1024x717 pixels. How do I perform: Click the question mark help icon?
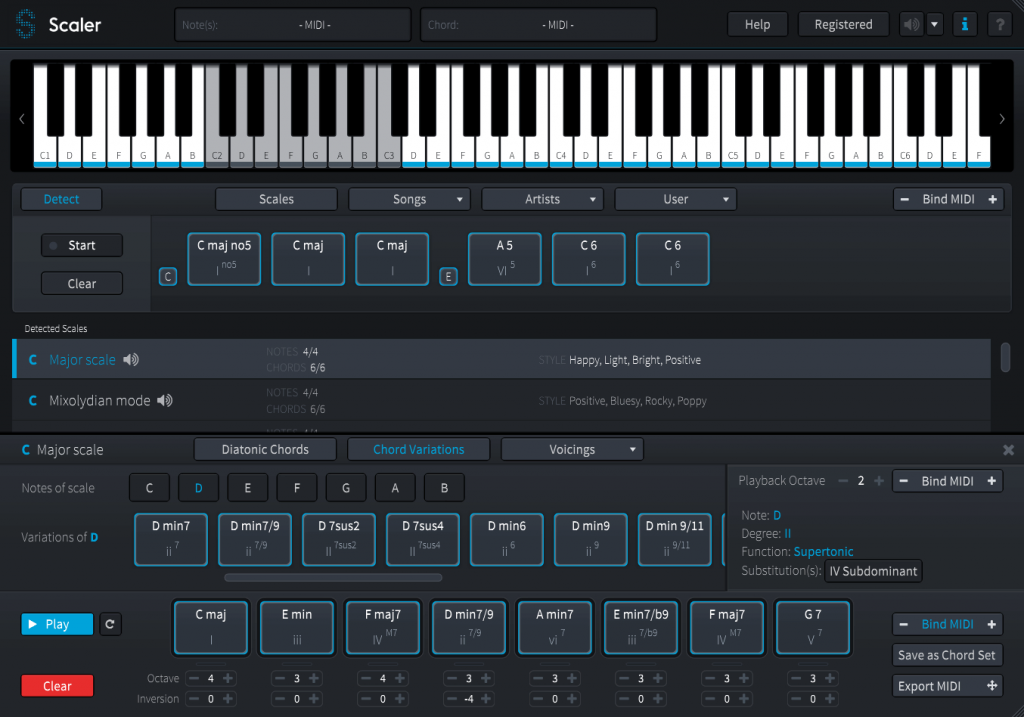[x=999, y=25]
